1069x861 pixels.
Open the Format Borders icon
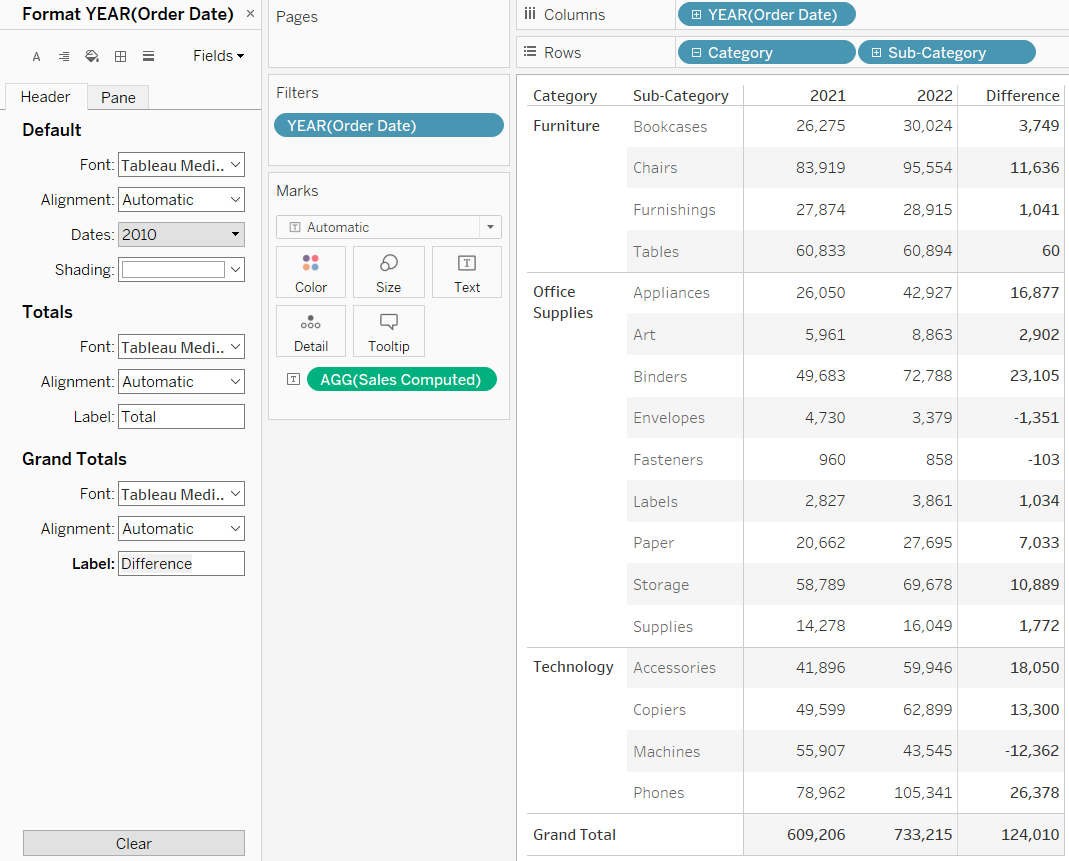[120, 57]
